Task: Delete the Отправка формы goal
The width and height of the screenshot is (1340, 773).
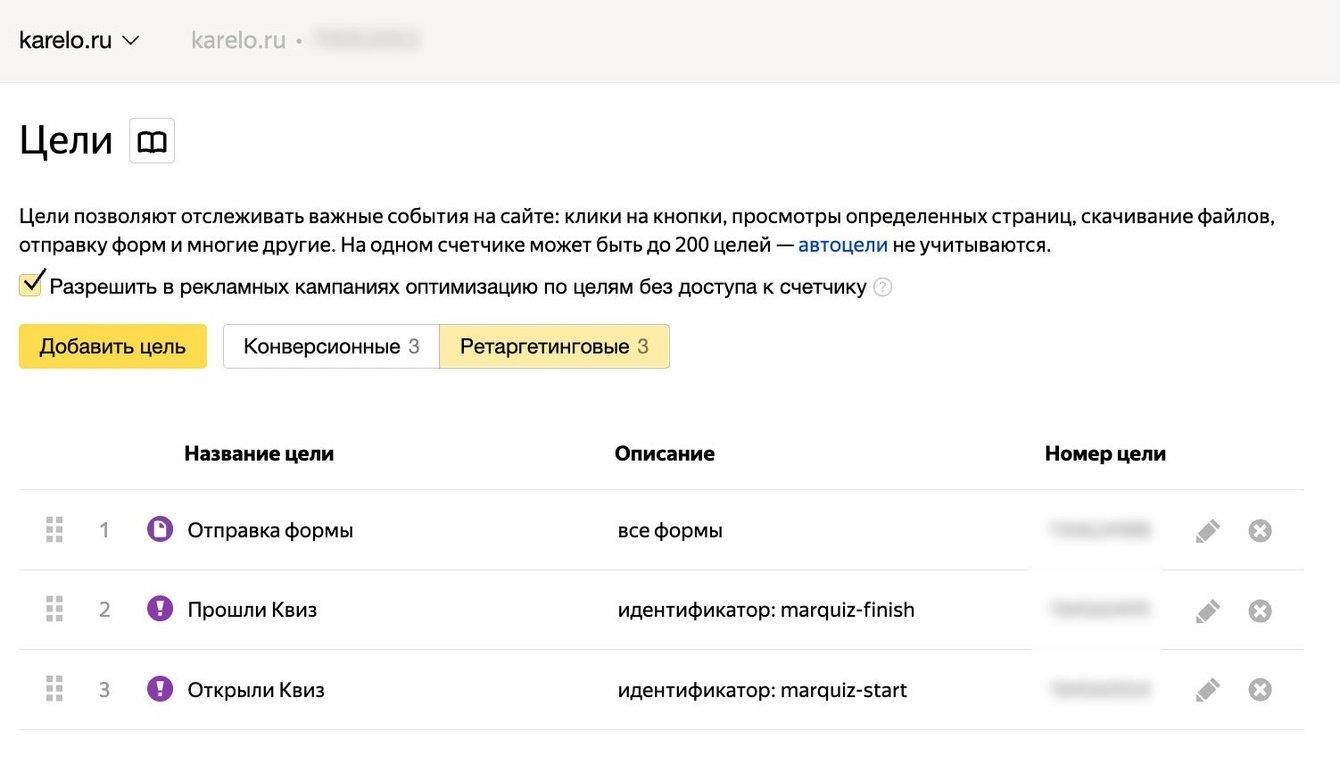Action: [x=1260, y=530]
